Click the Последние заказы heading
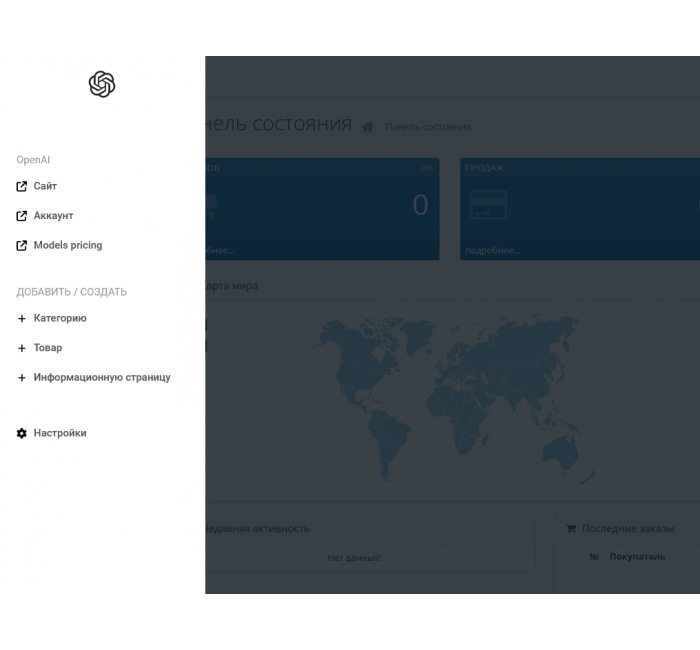The width and height of the screenshot is (700, 650). click(x=628, y=529)
